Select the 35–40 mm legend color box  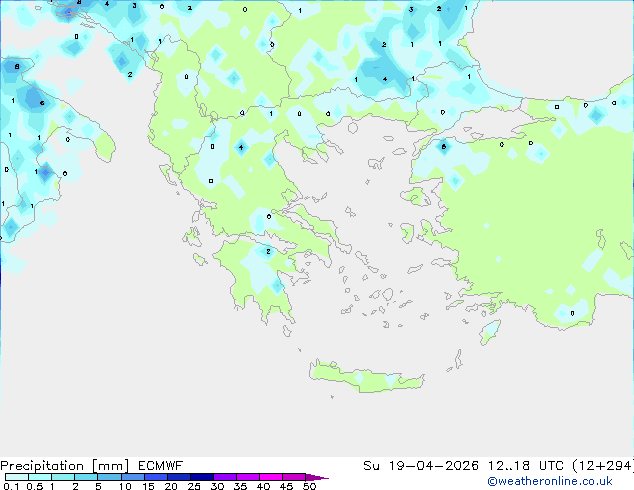click(x=247, y=477)
